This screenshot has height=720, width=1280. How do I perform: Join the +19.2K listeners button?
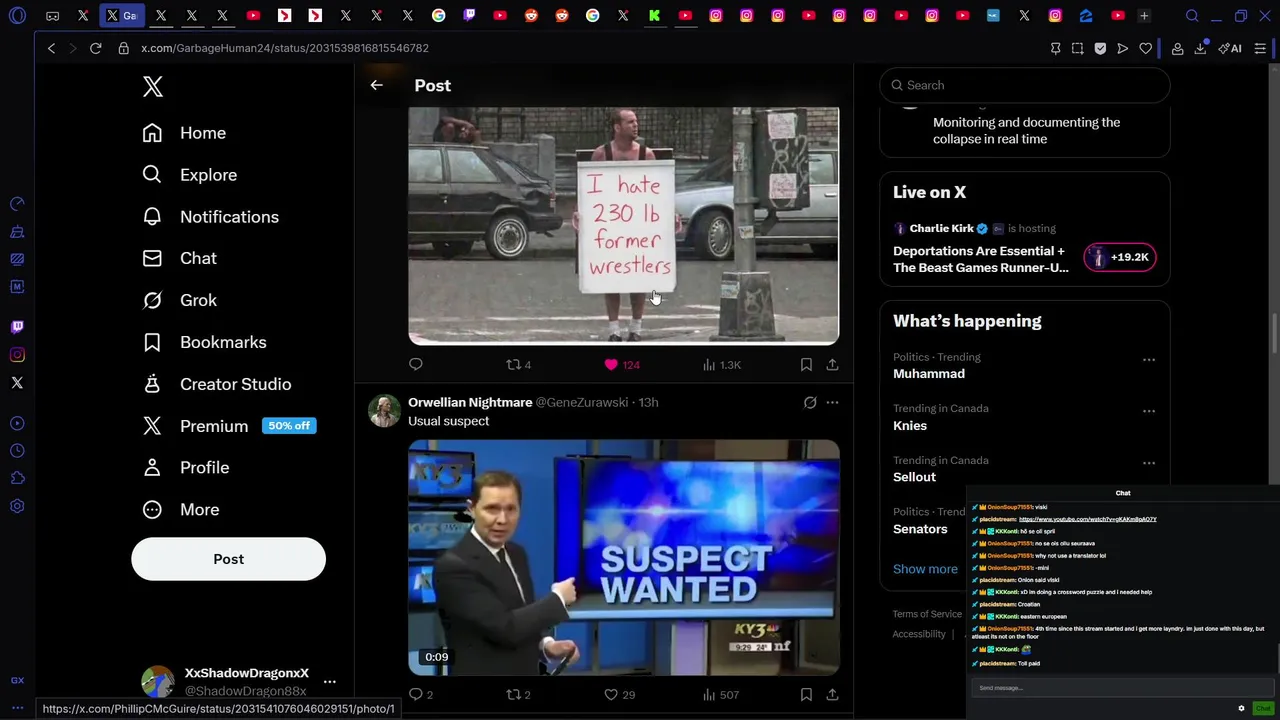point(1120,257)
